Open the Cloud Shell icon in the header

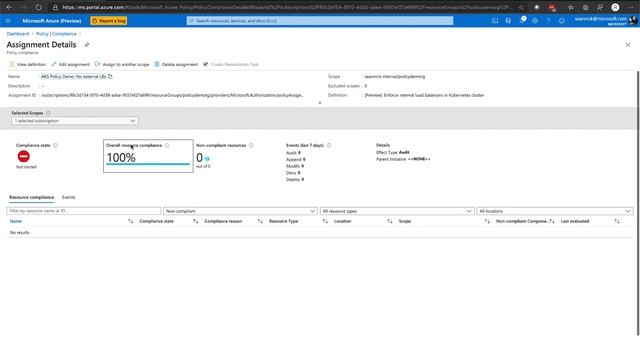[x=495, y=20]
